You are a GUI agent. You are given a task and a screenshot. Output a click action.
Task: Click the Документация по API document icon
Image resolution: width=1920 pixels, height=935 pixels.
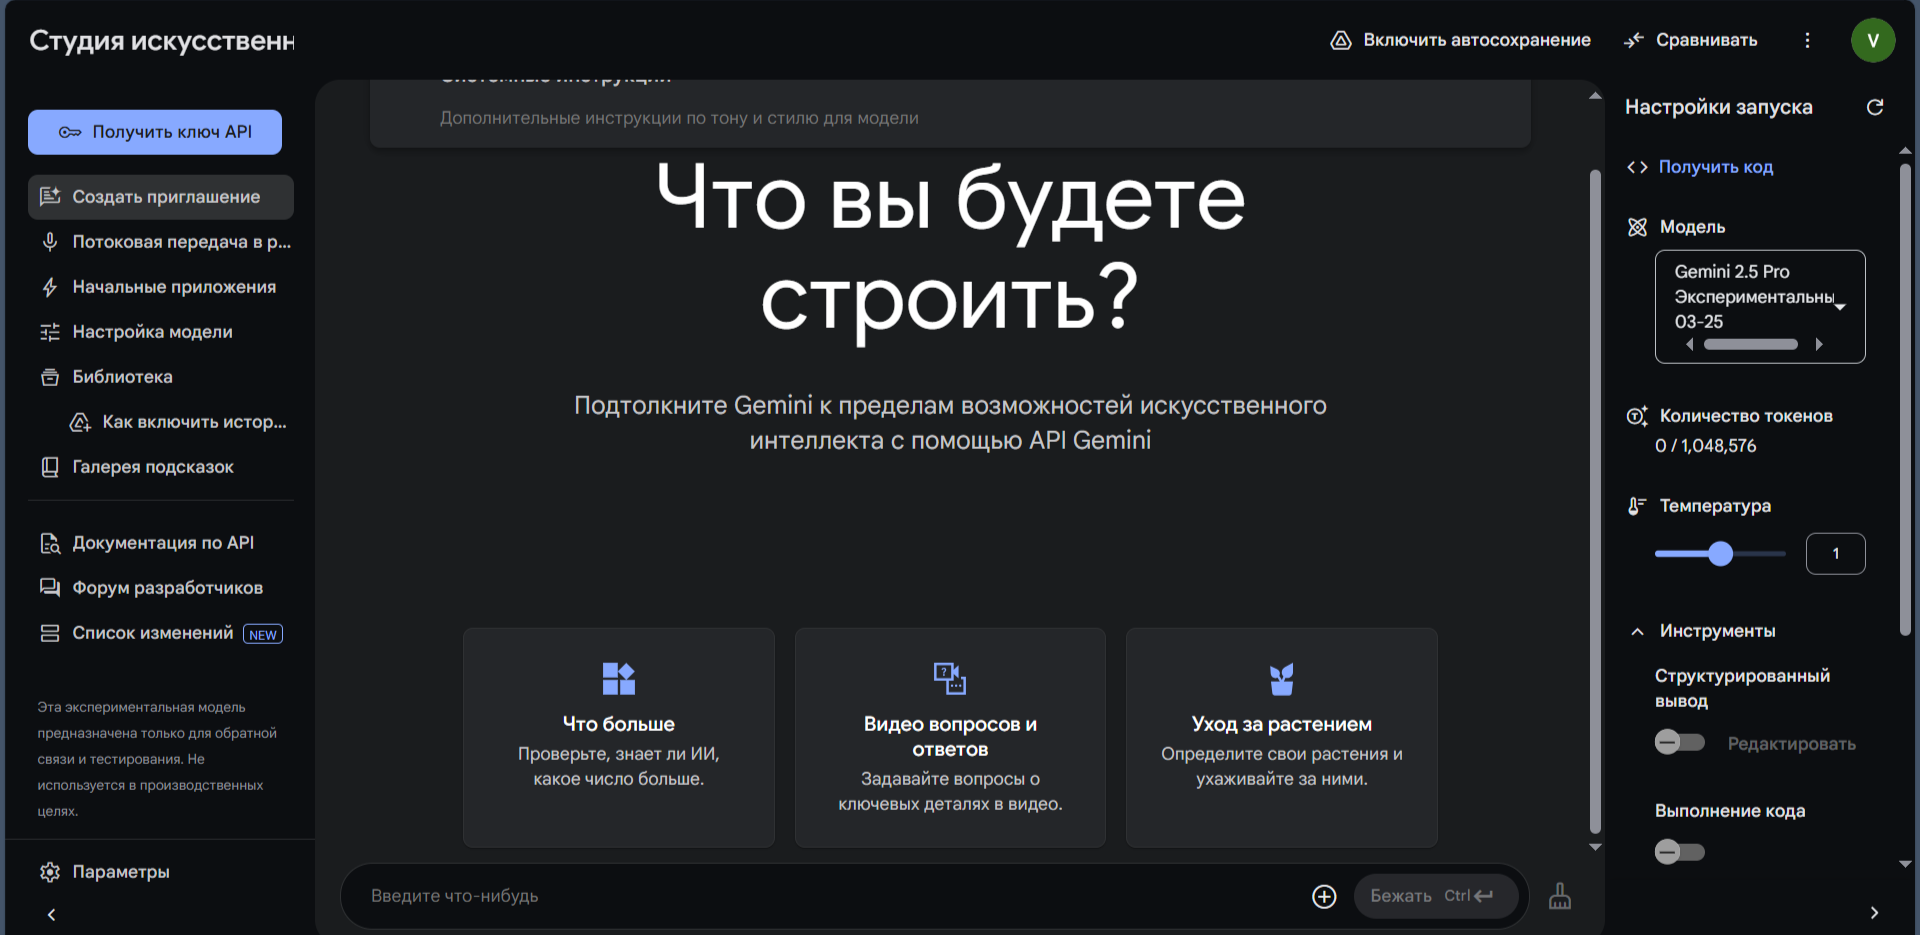pos(50,543)
